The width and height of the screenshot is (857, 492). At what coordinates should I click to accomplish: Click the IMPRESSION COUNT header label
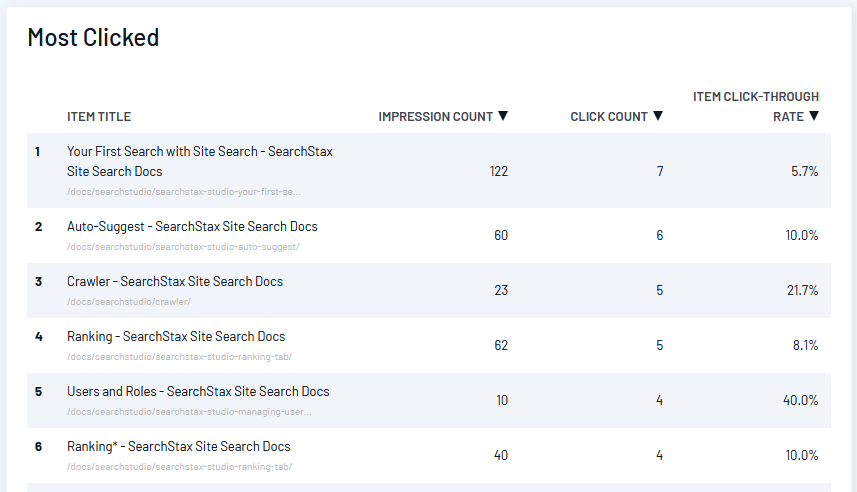click(436, 116)
